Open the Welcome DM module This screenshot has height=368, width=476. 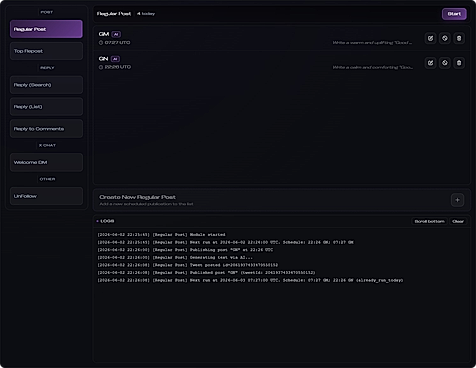pyautogui.click(x=46, y=162)
